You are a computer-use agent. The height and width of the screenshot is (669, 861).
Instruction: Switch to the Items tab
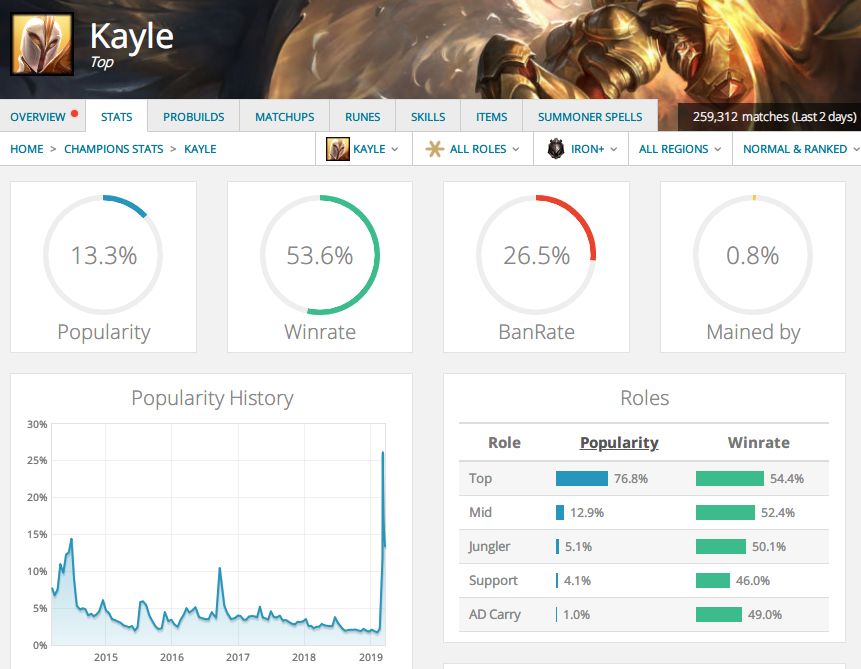[491, 117]
